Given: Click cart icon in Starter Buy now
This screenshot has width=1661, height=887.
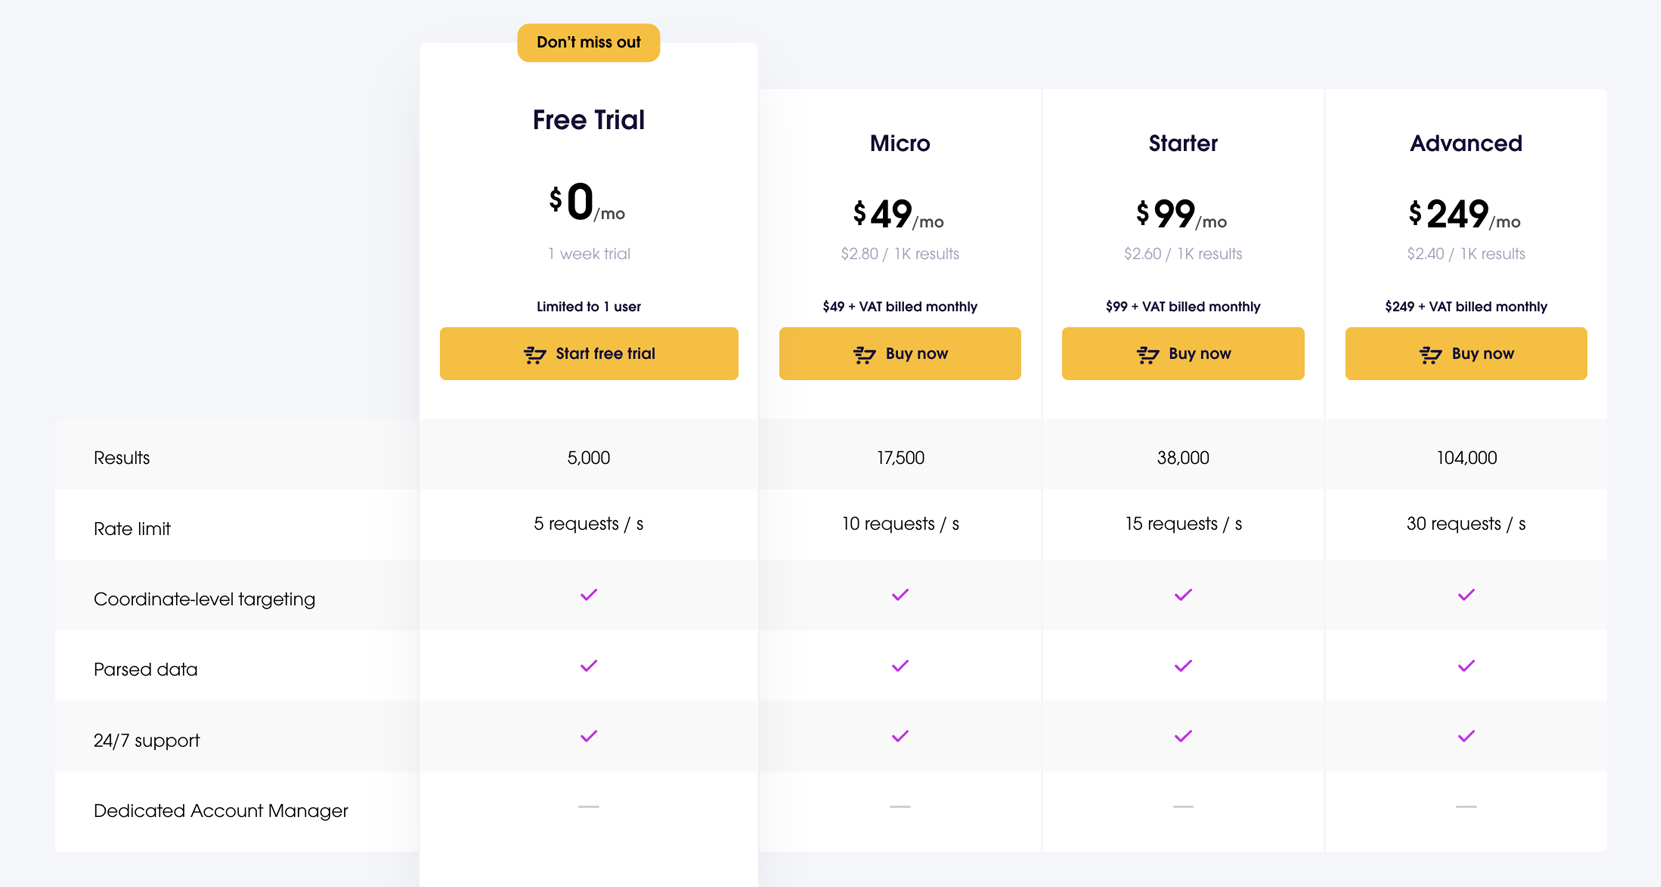Looking at the screenshot, I should (x=1147, y=354).
